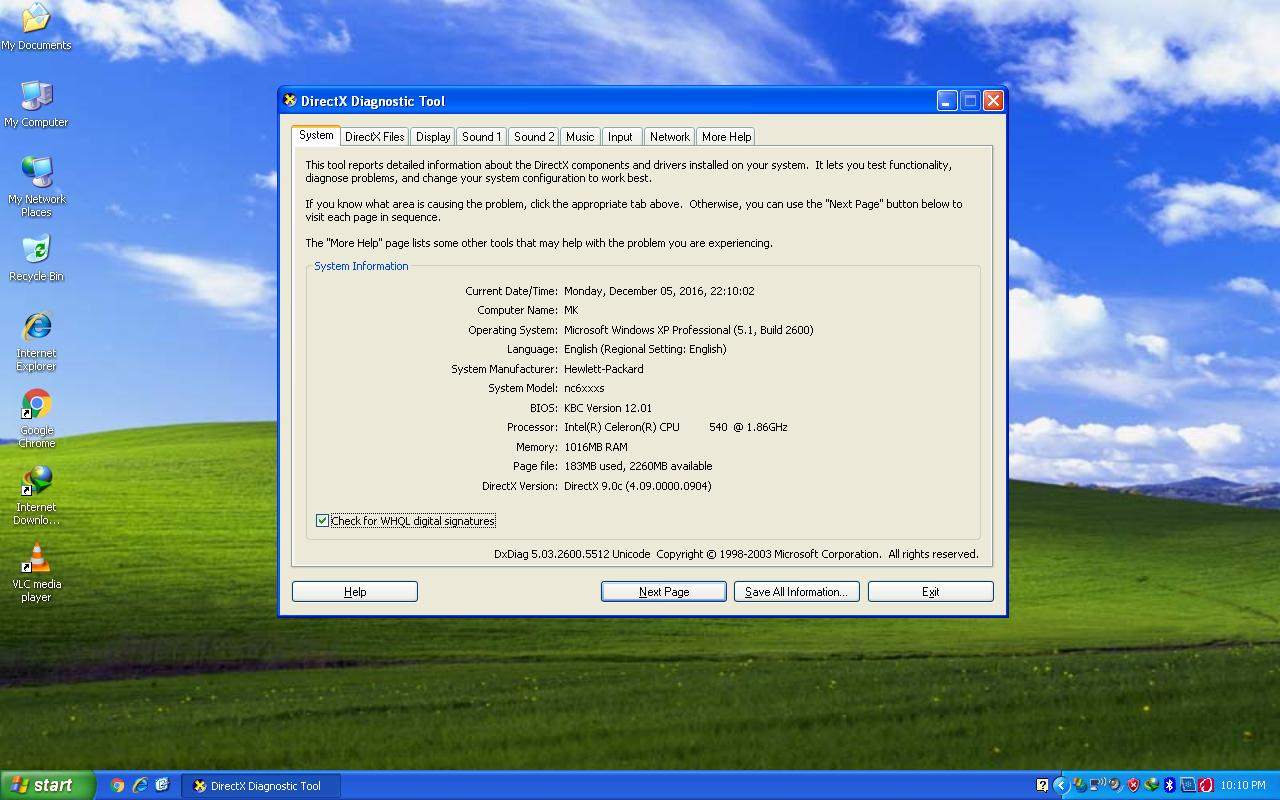Expand hidden system tray icons arrow

1061,785
